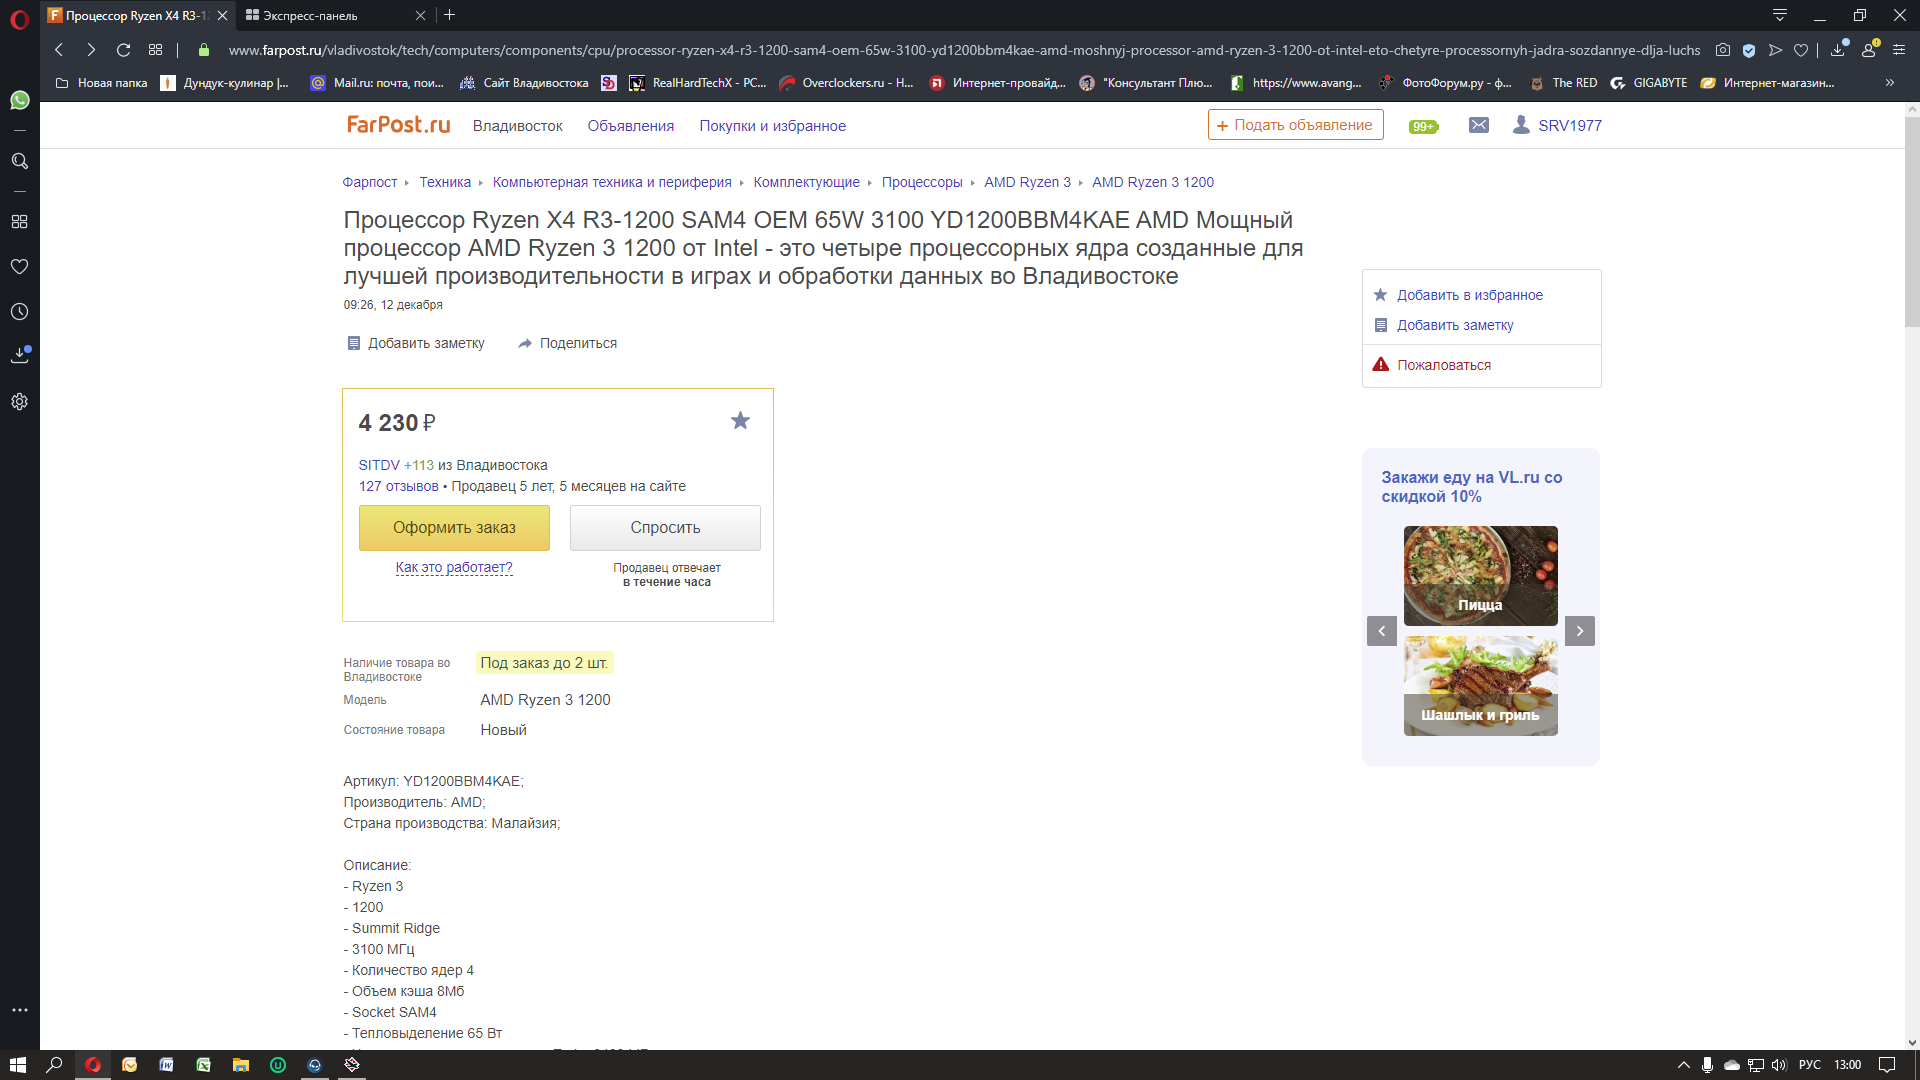Open Объявления menu in site header
Screen dimensions: 1920x1080
pos(630,126)
